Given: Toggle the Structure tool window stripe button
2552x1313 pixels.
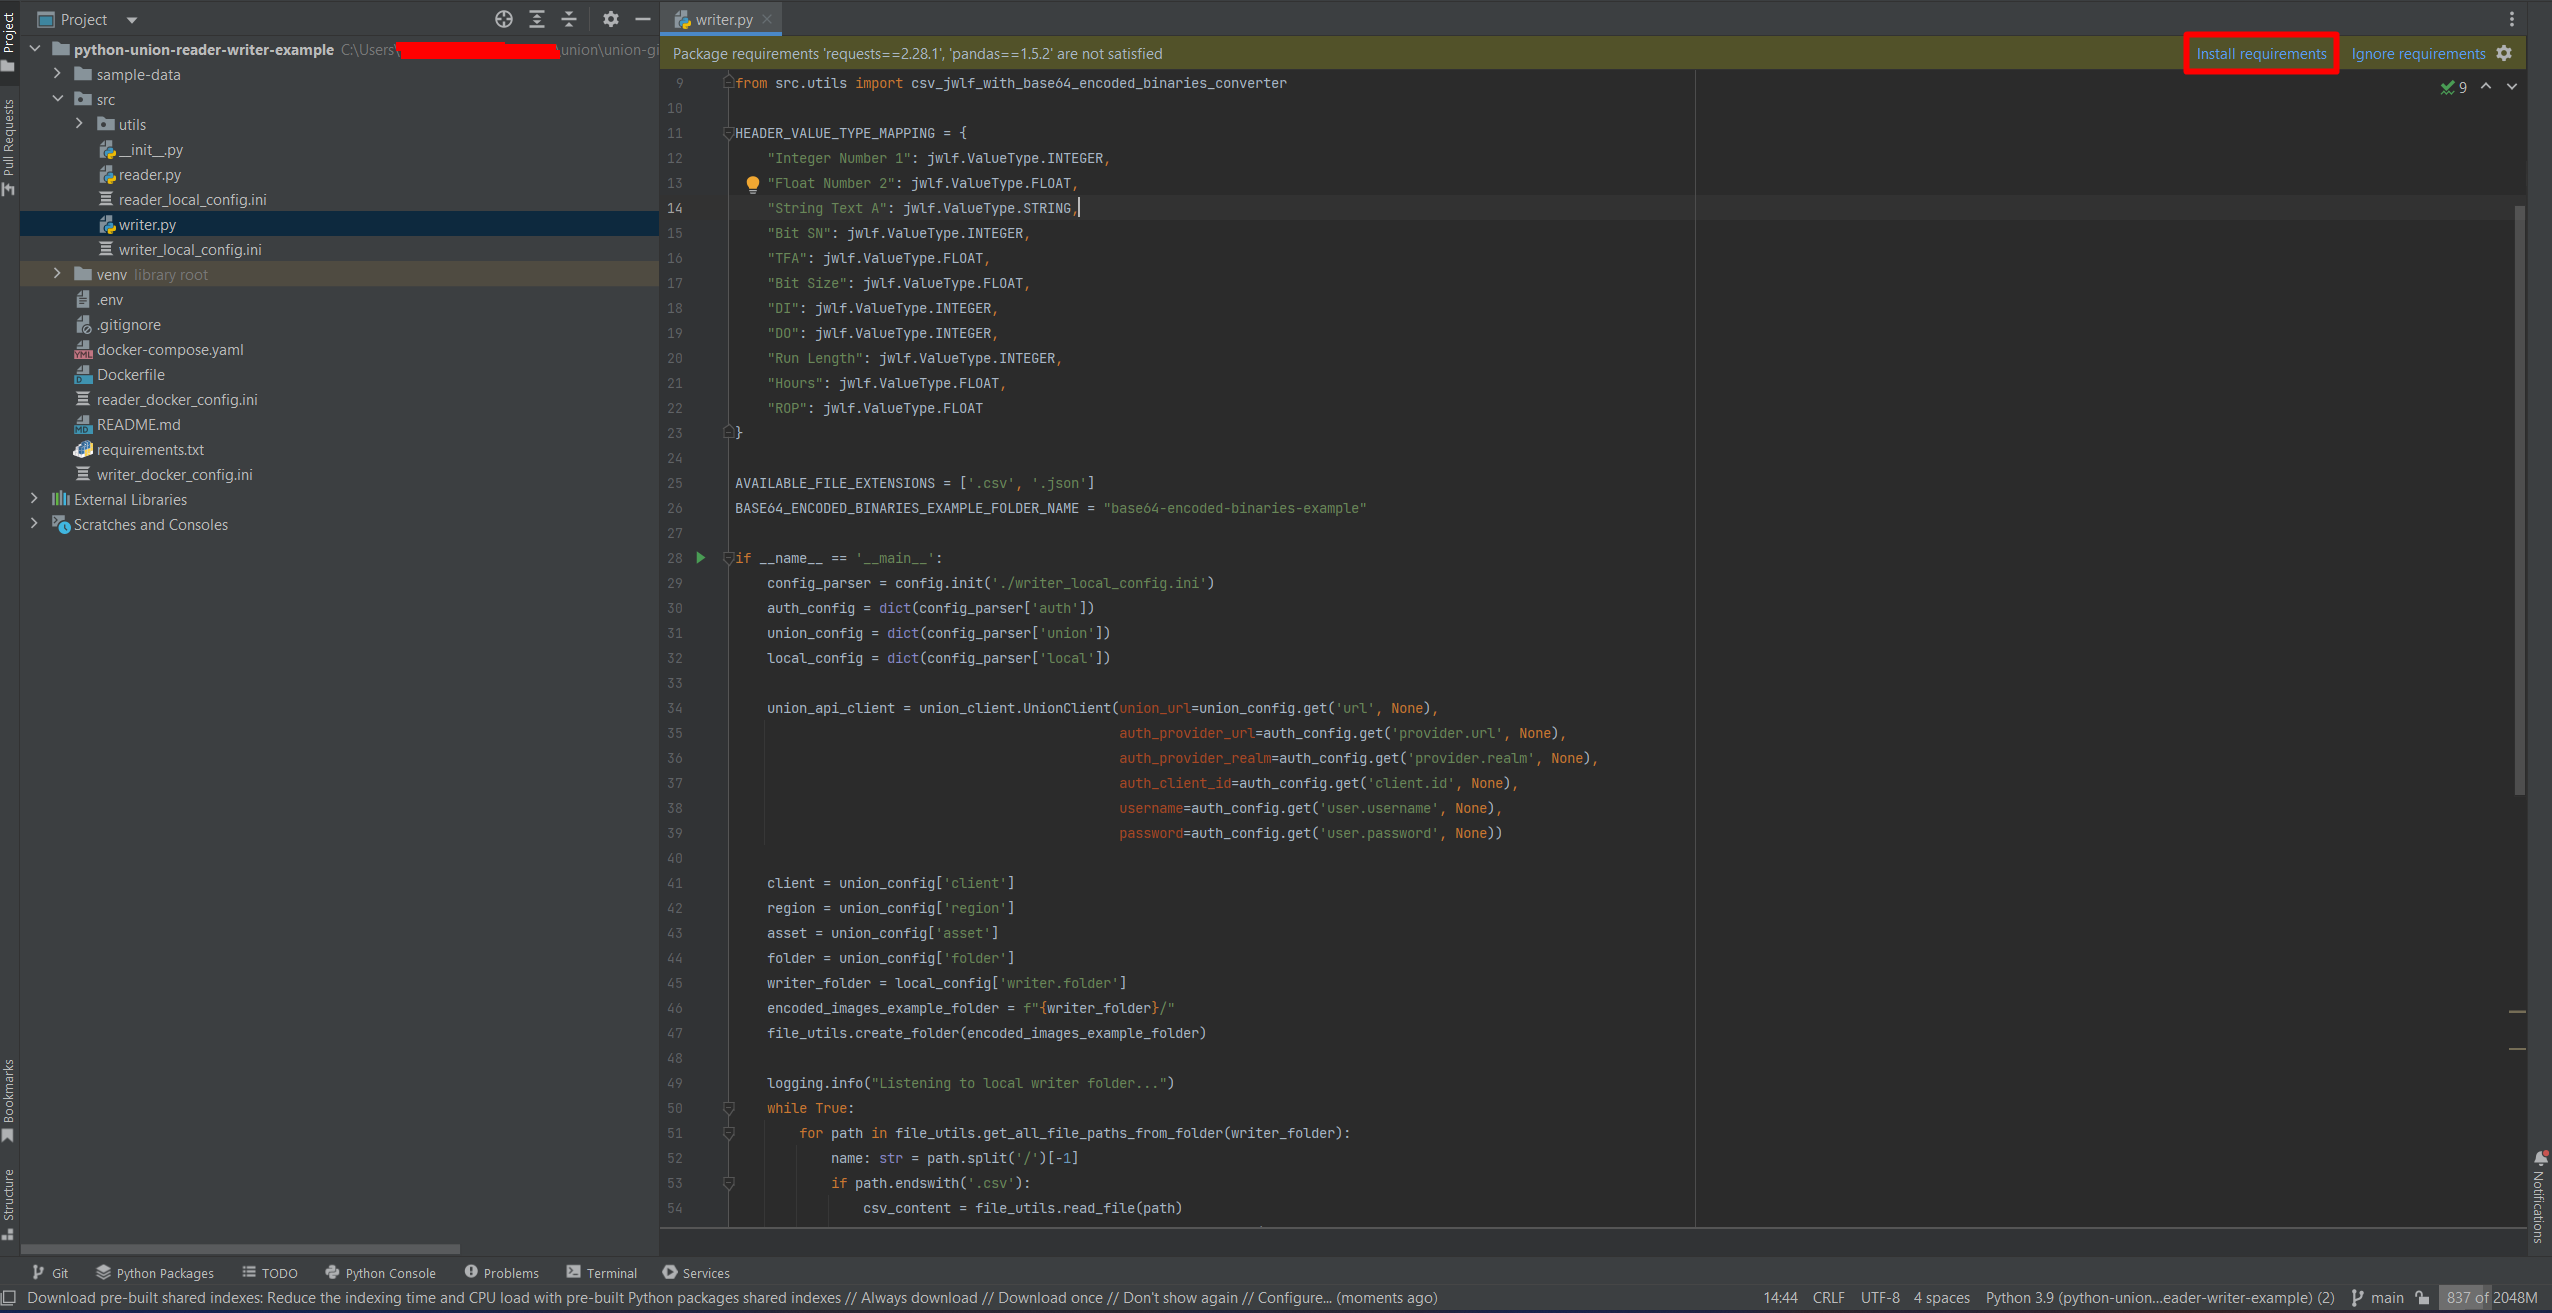Looking at the screenshot, I should [x=9, y=1203].
